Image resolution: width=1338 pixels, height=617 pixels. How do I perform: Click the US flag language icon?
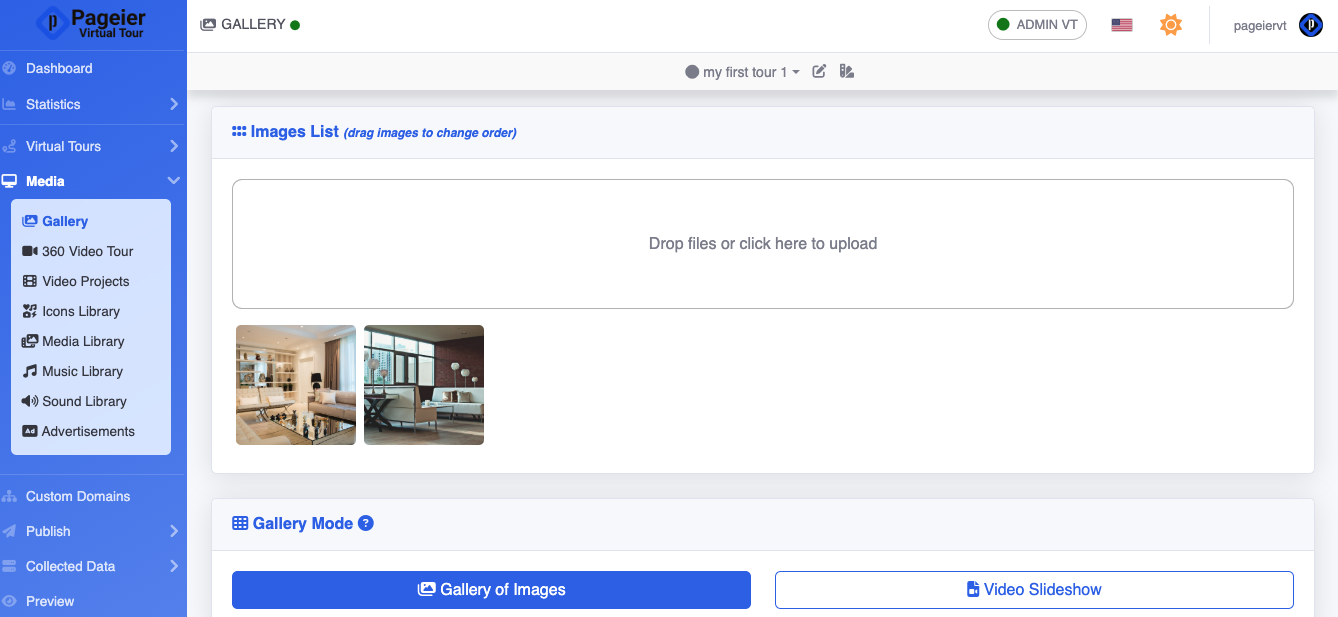(x=1122, y=25)
